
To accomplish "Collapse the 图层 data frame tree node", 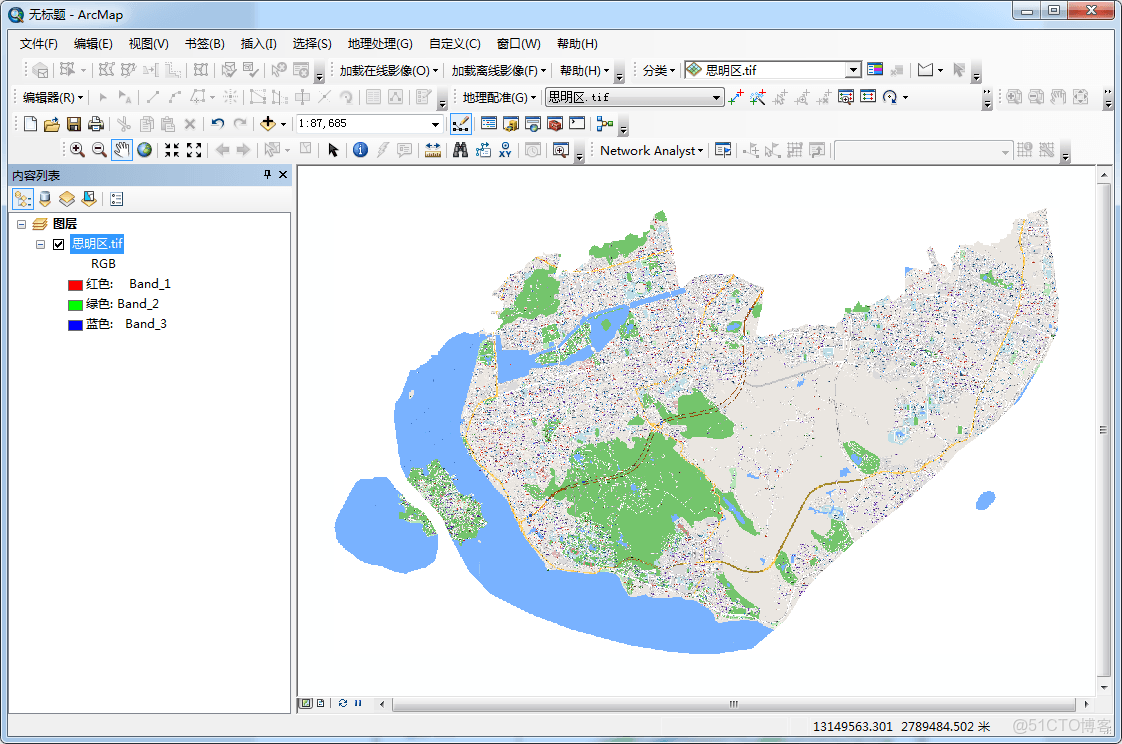I will click(x=21, y=224).
